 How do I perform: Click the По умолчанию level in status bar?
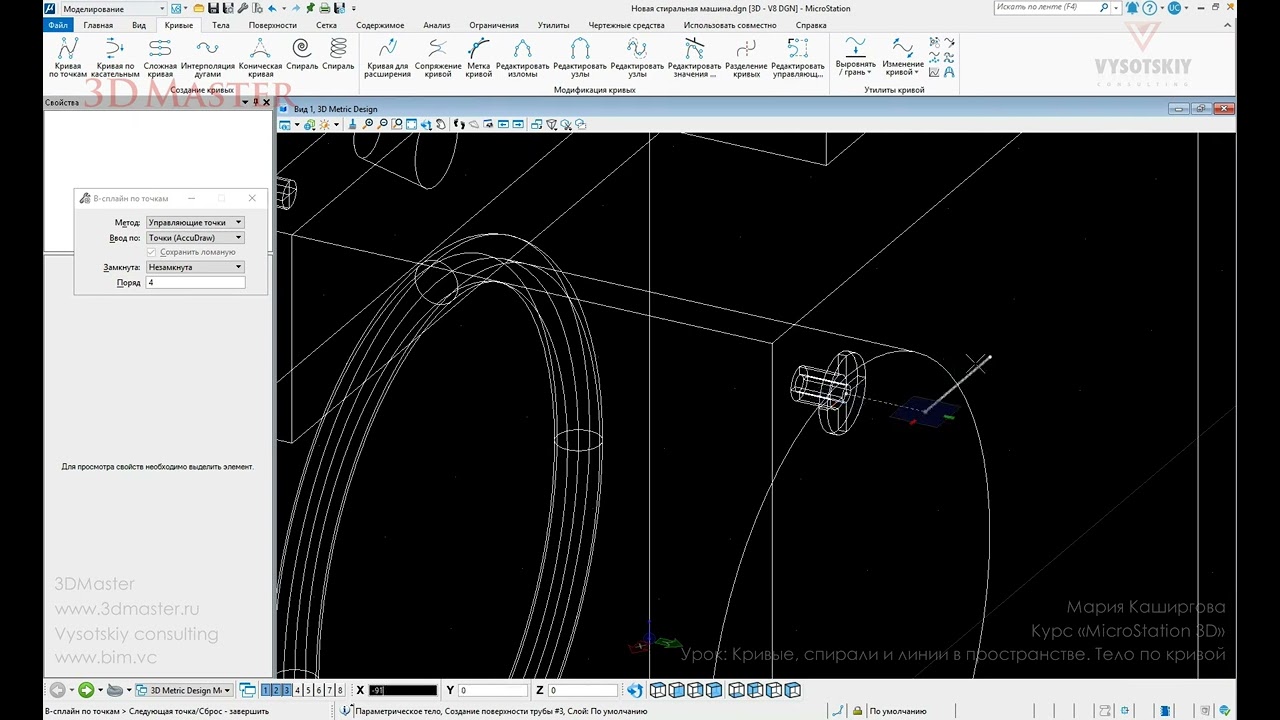[898, 711]
